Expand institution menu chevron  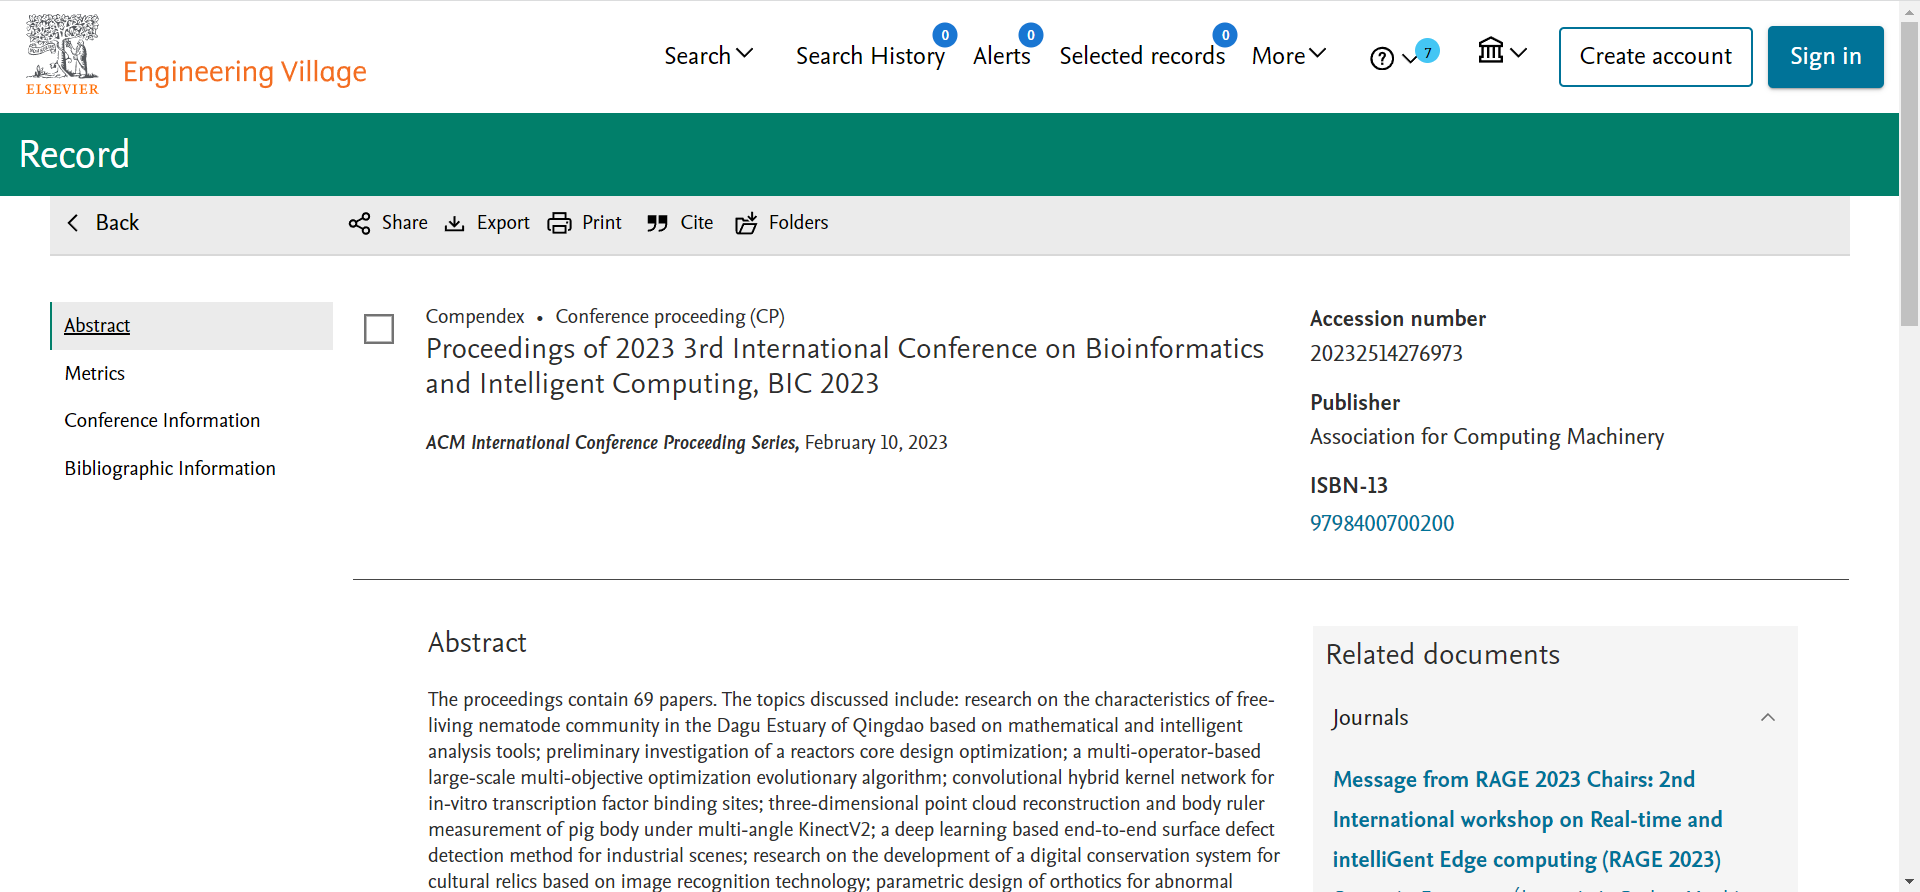(x=1518, y=53)
